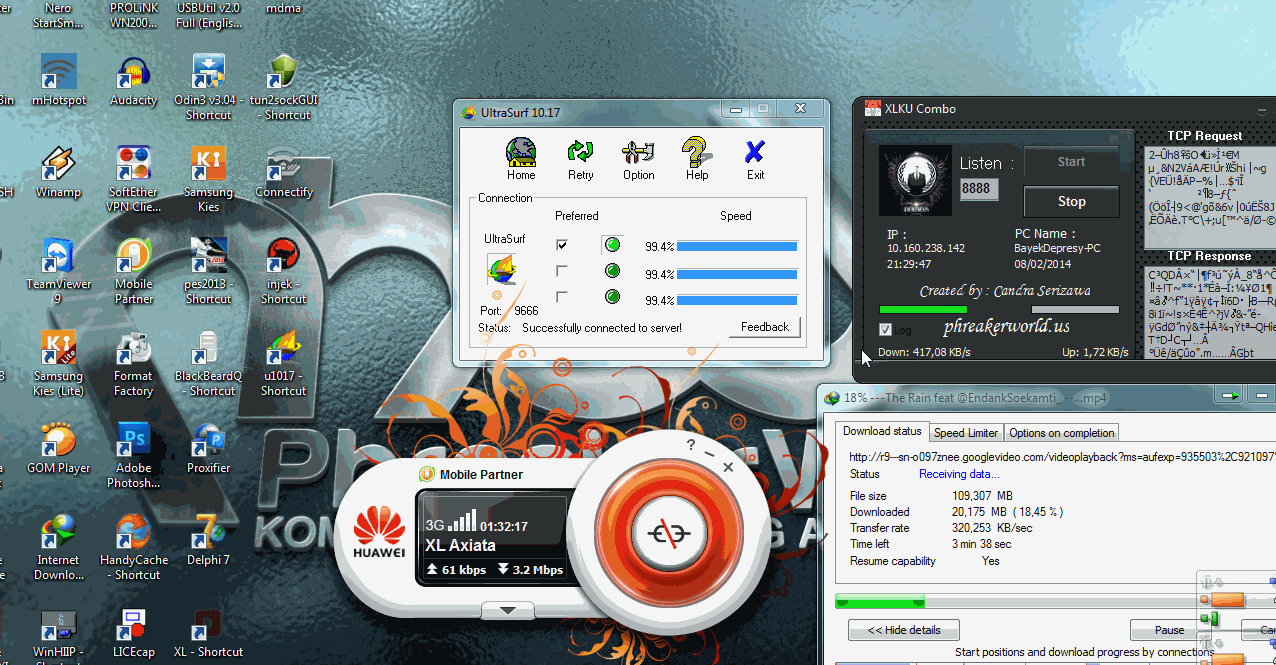Viewport: 1276px width, 665px height.
Task: Click the Hide details button
Action: click(904, 630)
